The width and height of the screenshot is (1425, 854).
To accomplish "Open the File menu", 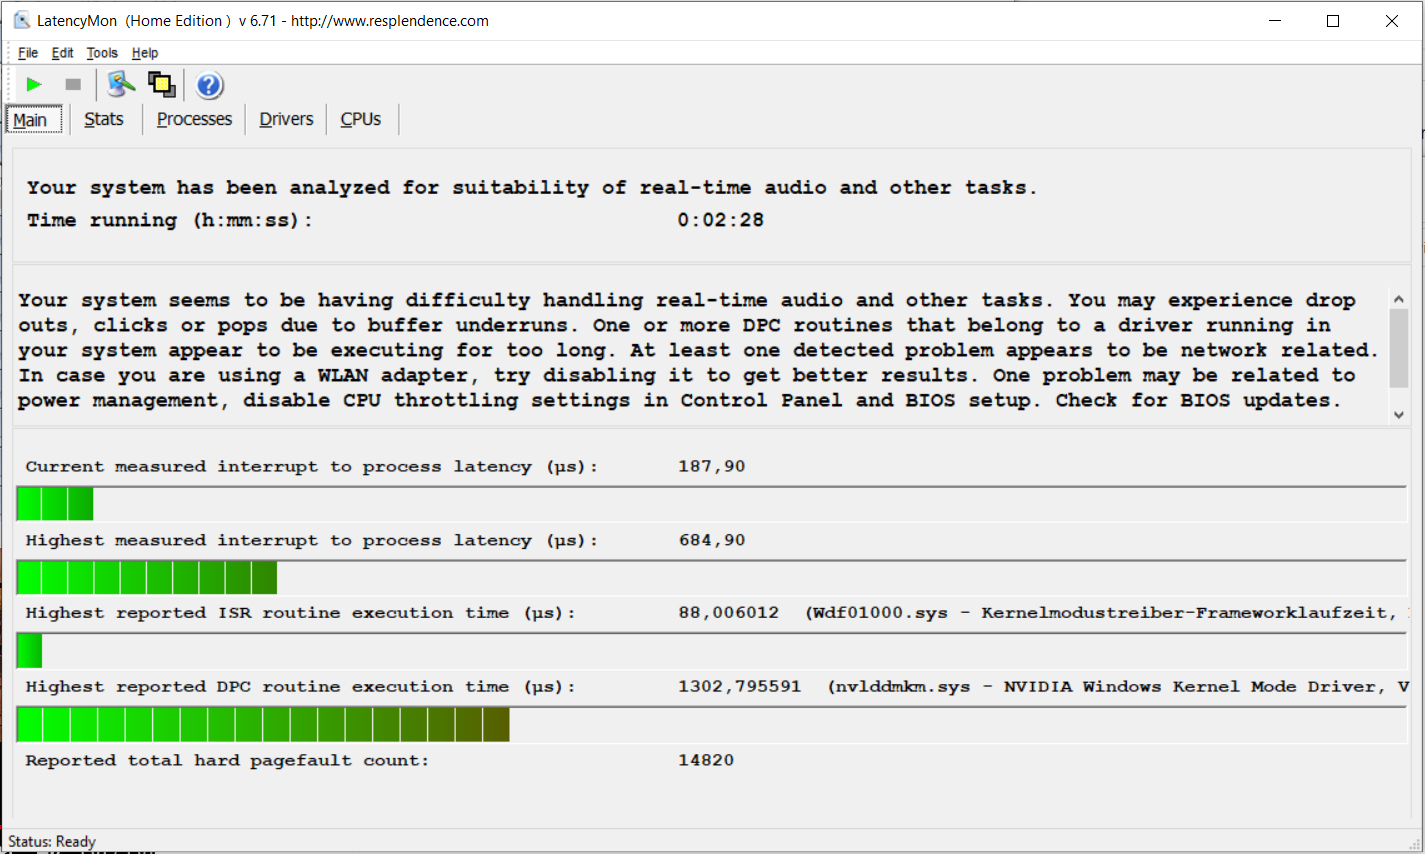I will (x=28, y=53).
